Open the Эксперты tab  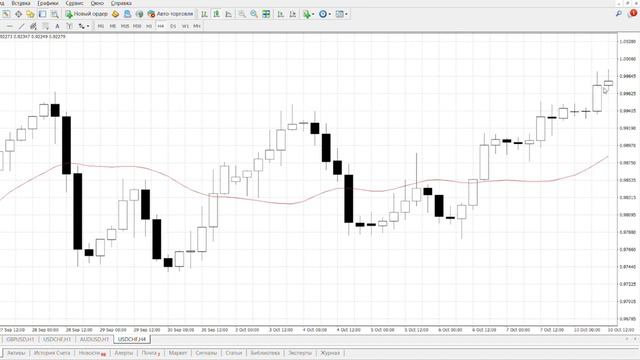pyautogui.click(x=300, y=353)
